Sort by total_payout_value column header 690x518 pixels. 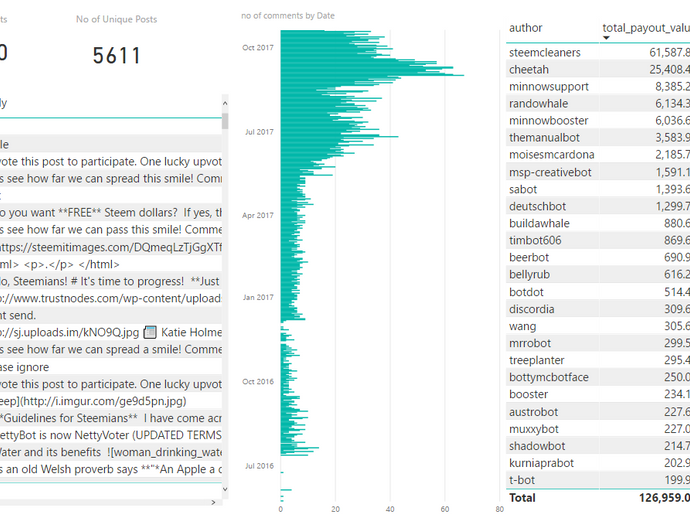pos(646,28)
